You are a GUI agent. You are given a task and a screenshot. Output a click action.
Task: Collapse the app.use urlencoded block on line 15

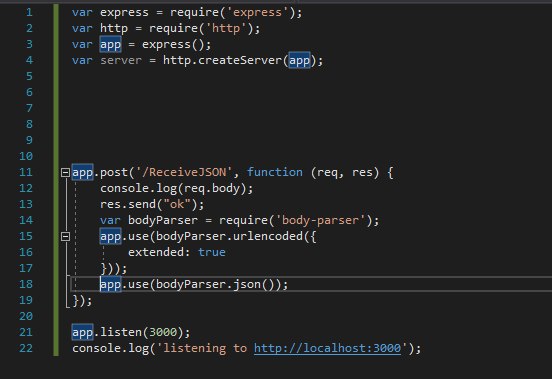tap(65, 236)
